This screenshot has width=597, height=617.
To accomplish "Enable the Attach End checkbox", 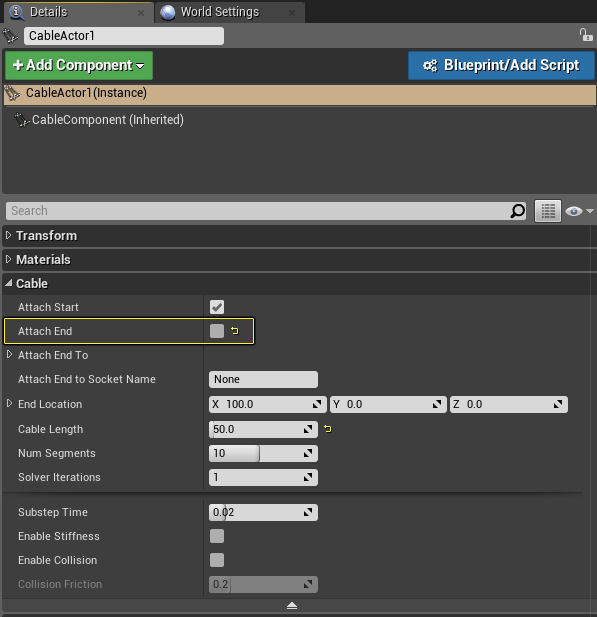I will [217, 331].
